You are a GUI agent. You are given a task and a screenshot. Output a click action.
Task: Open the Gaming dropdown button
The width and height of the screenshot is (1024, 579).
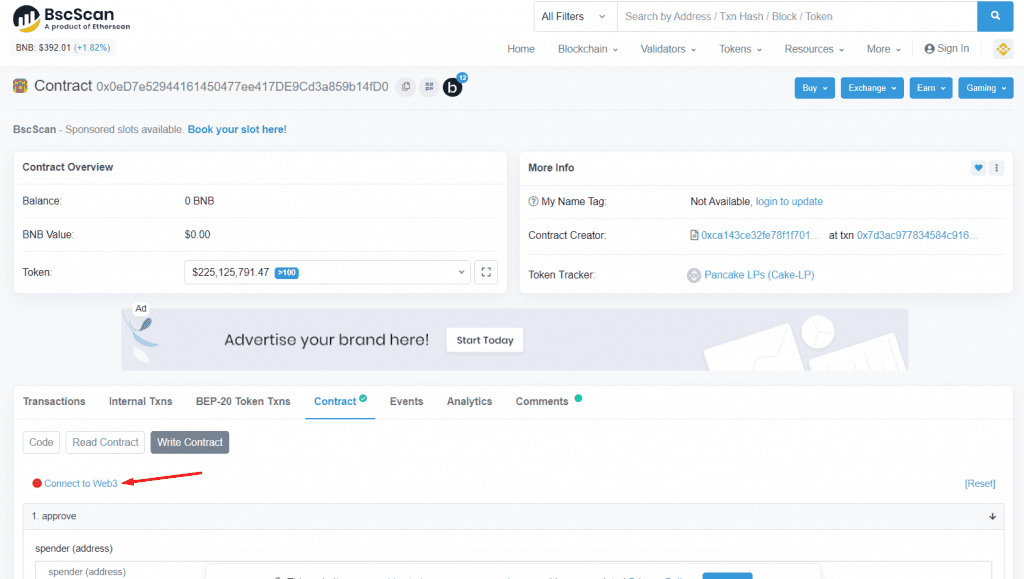coord(985,88)
